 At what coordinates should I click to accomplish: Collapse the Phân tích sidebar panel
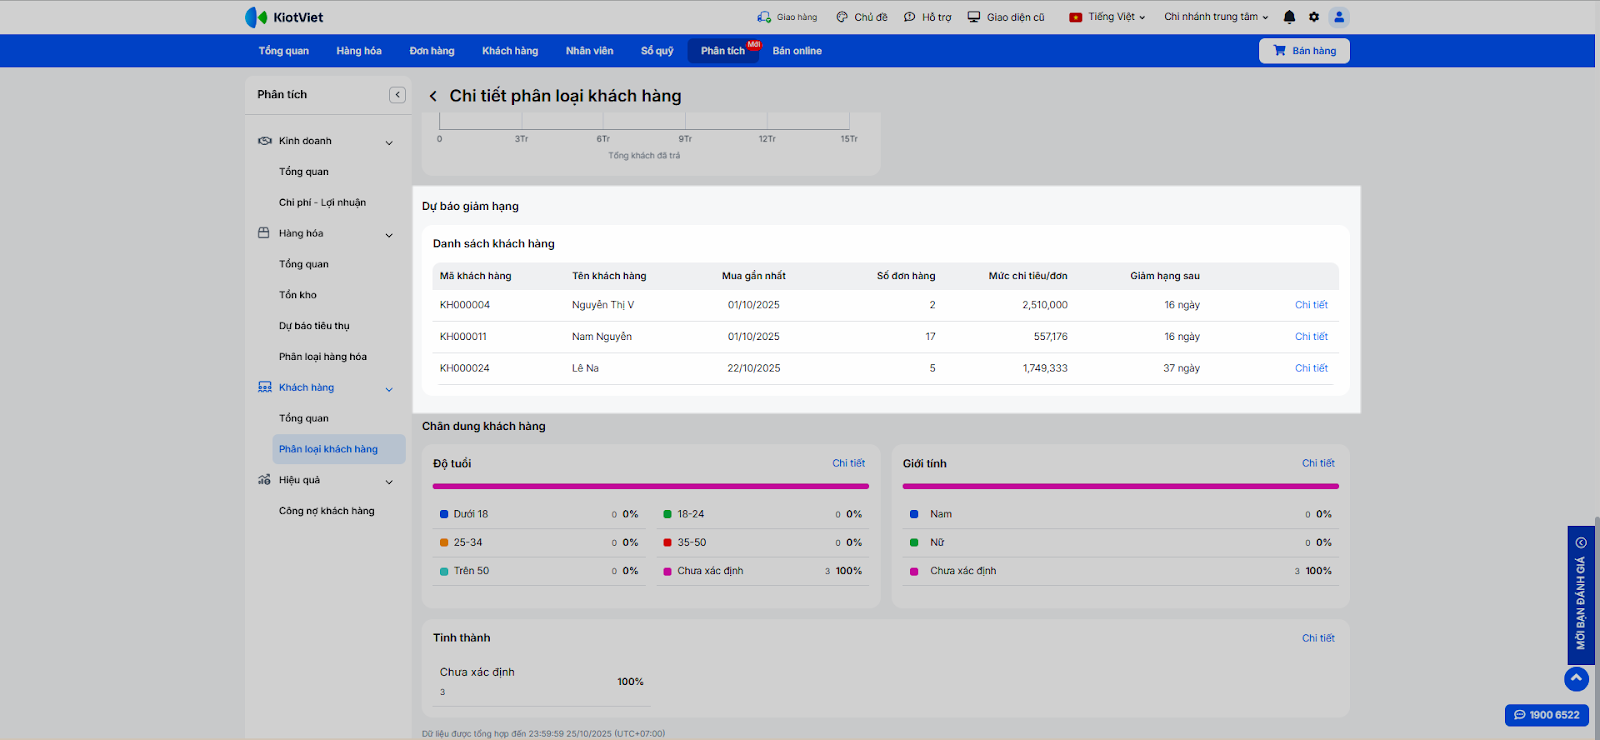[397, 95]
